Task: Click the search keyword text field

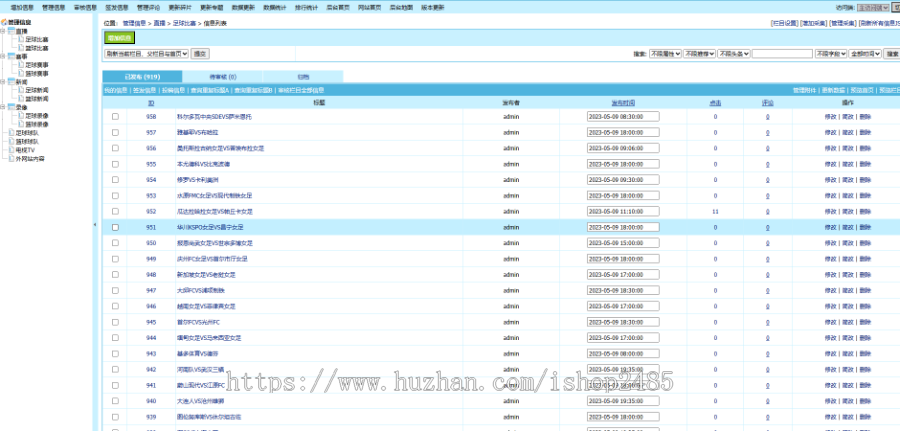Action: point(782,53)
